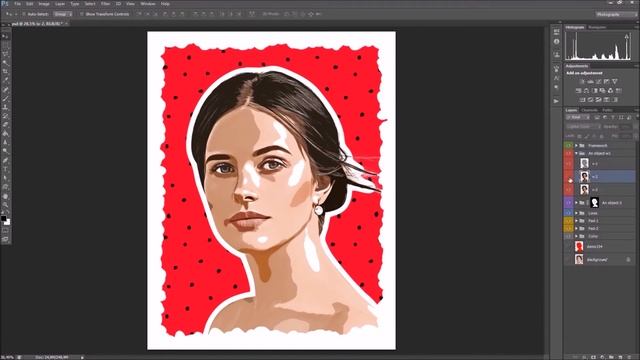The height and width of the screenshot is (360, 640).
Task: Select the w-1 layer thumbnail
Action: [584, 164]
